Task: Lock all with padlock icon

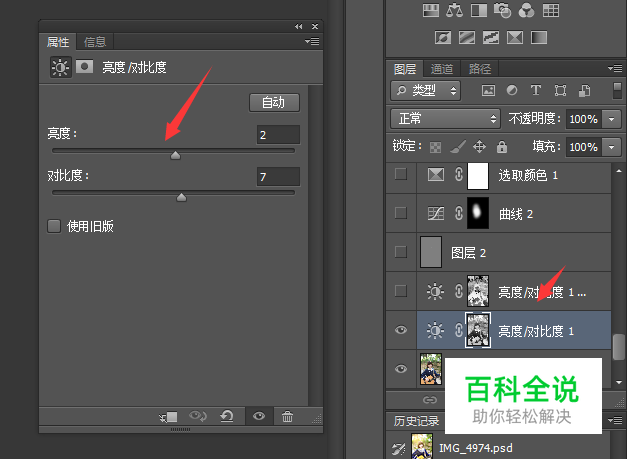Action: point(502,147)
